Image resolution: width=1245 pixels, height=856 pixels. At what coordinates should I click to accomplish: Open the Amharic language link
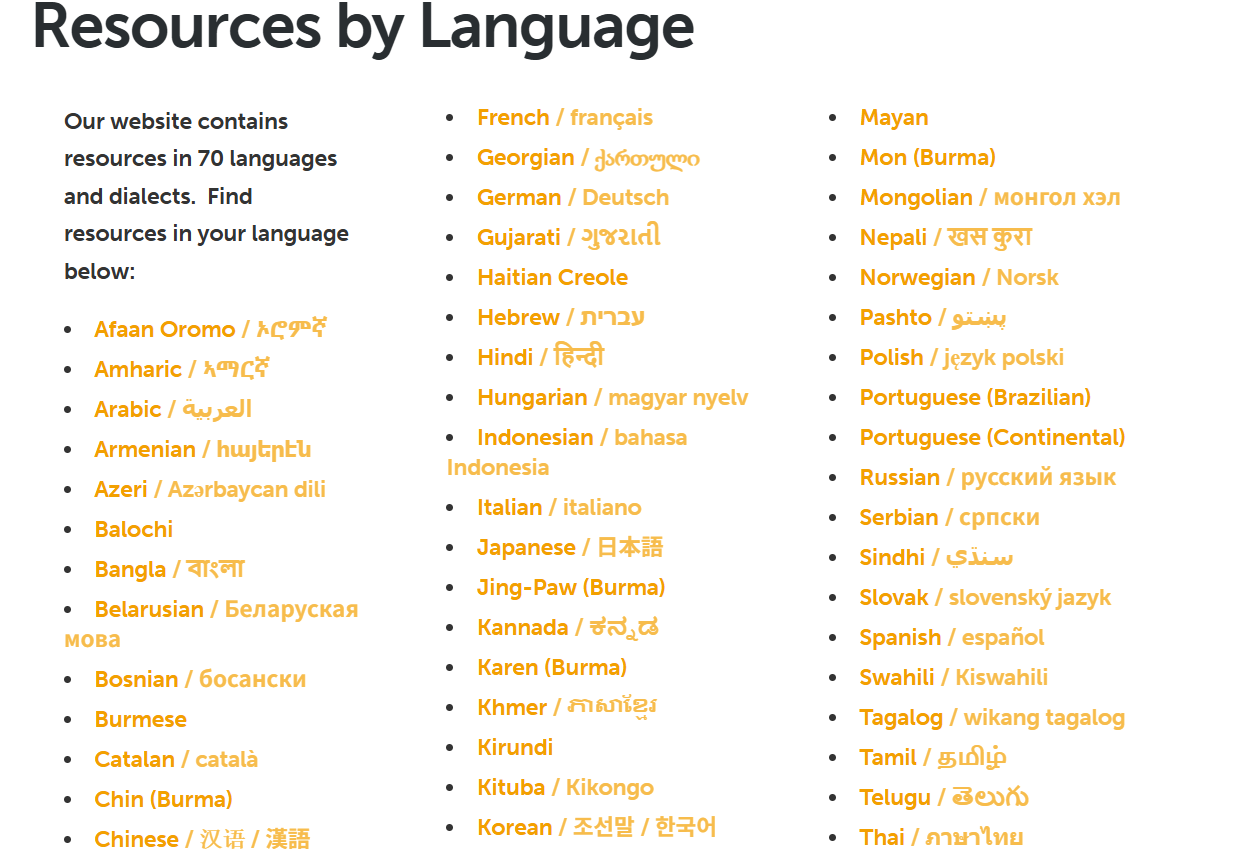tap(182, 369)
